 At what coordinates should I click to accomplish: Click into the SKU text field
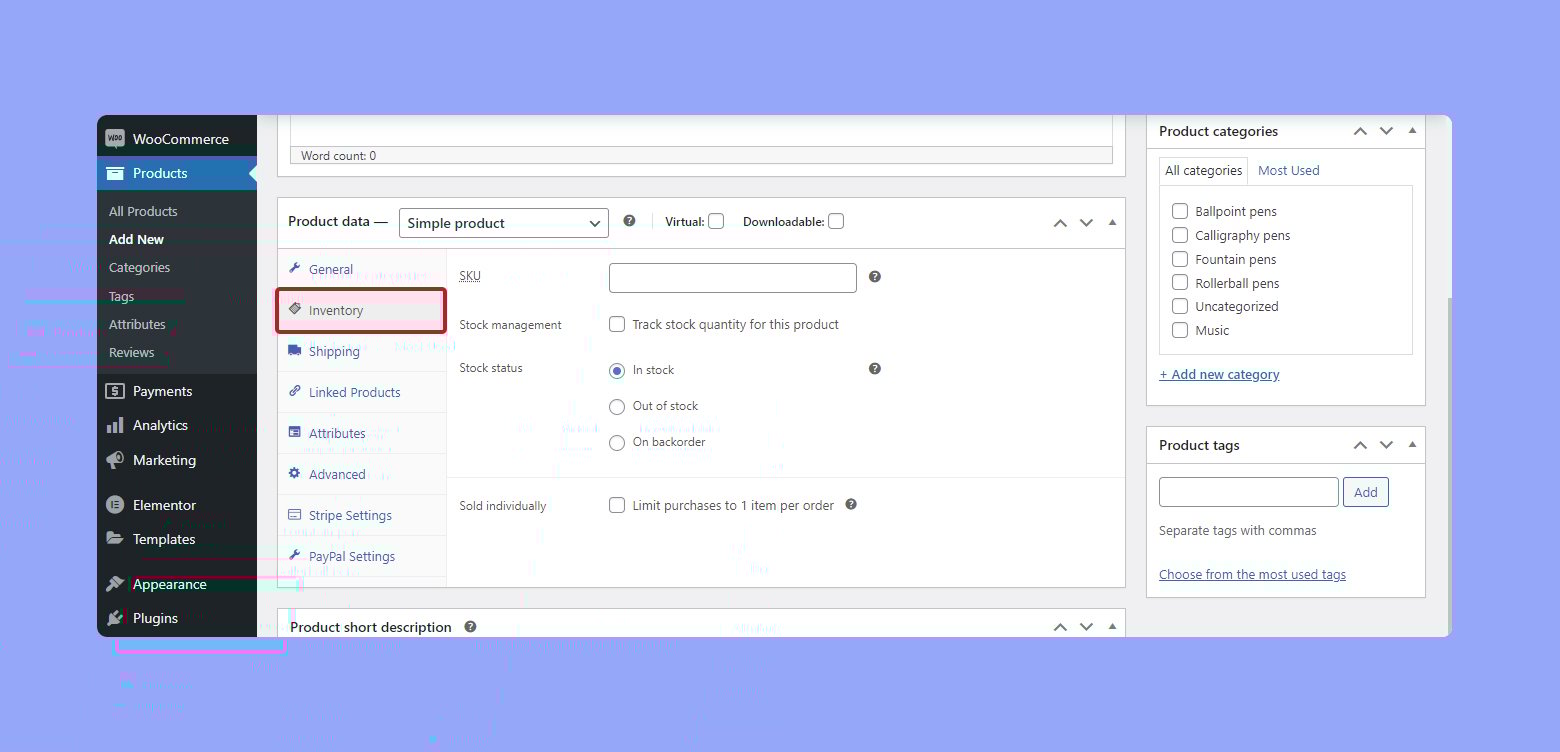click(x=732, y=278)
